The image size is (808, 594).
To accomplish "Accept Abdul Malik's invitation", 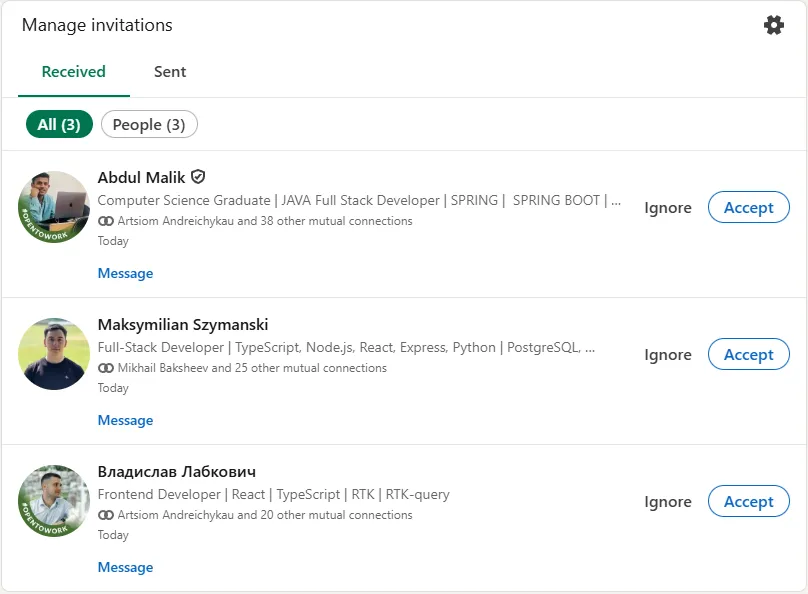I will click(x=749, y=207).
